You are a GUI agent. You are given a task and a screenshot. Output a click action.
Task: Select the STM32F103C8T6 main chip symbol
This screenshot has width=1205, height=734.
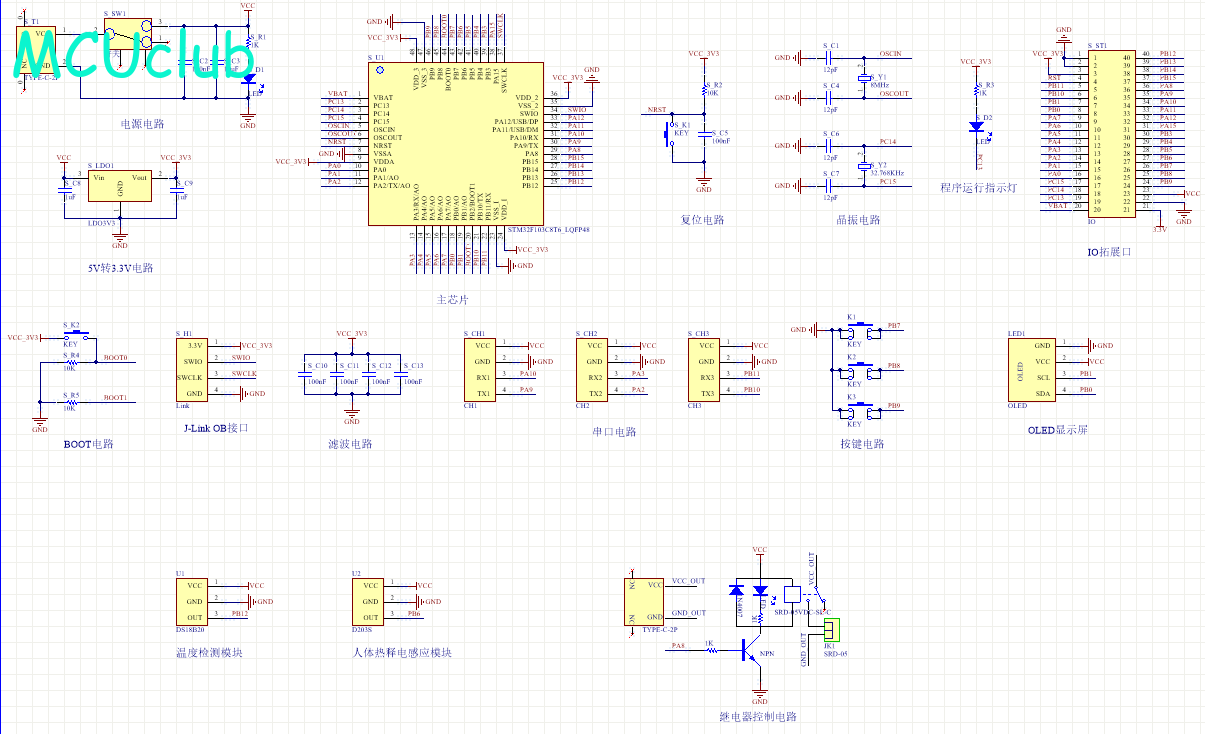pos(455,146)
